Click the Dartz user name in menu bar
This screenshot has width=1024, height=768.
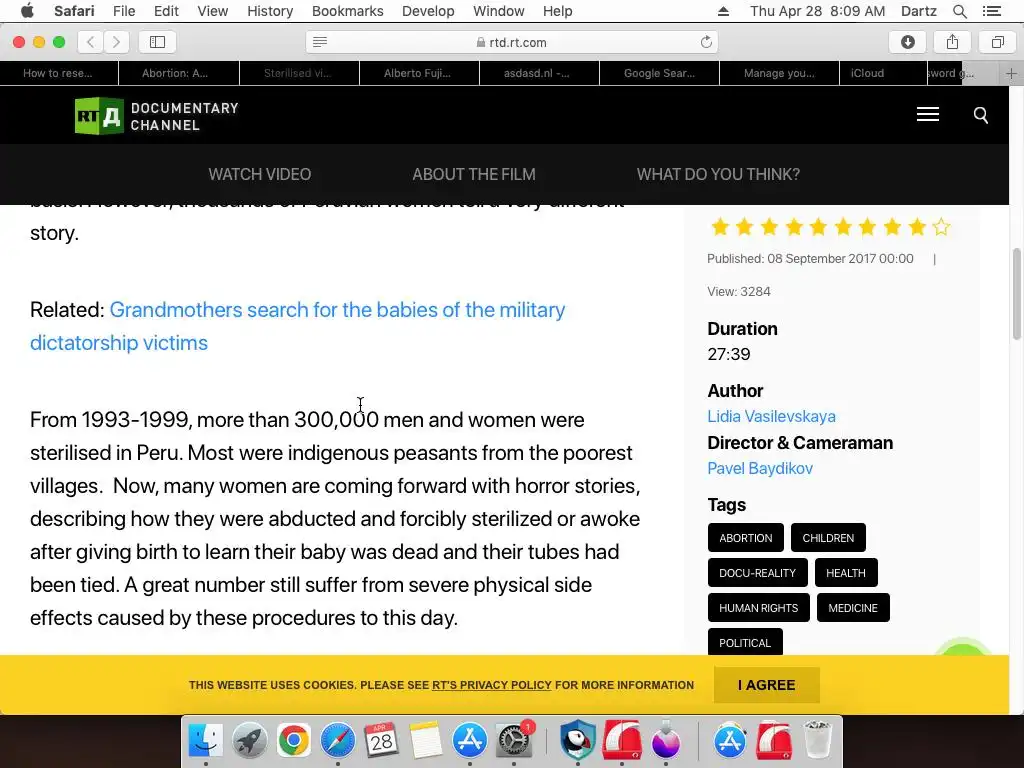(x=918, y=11)
